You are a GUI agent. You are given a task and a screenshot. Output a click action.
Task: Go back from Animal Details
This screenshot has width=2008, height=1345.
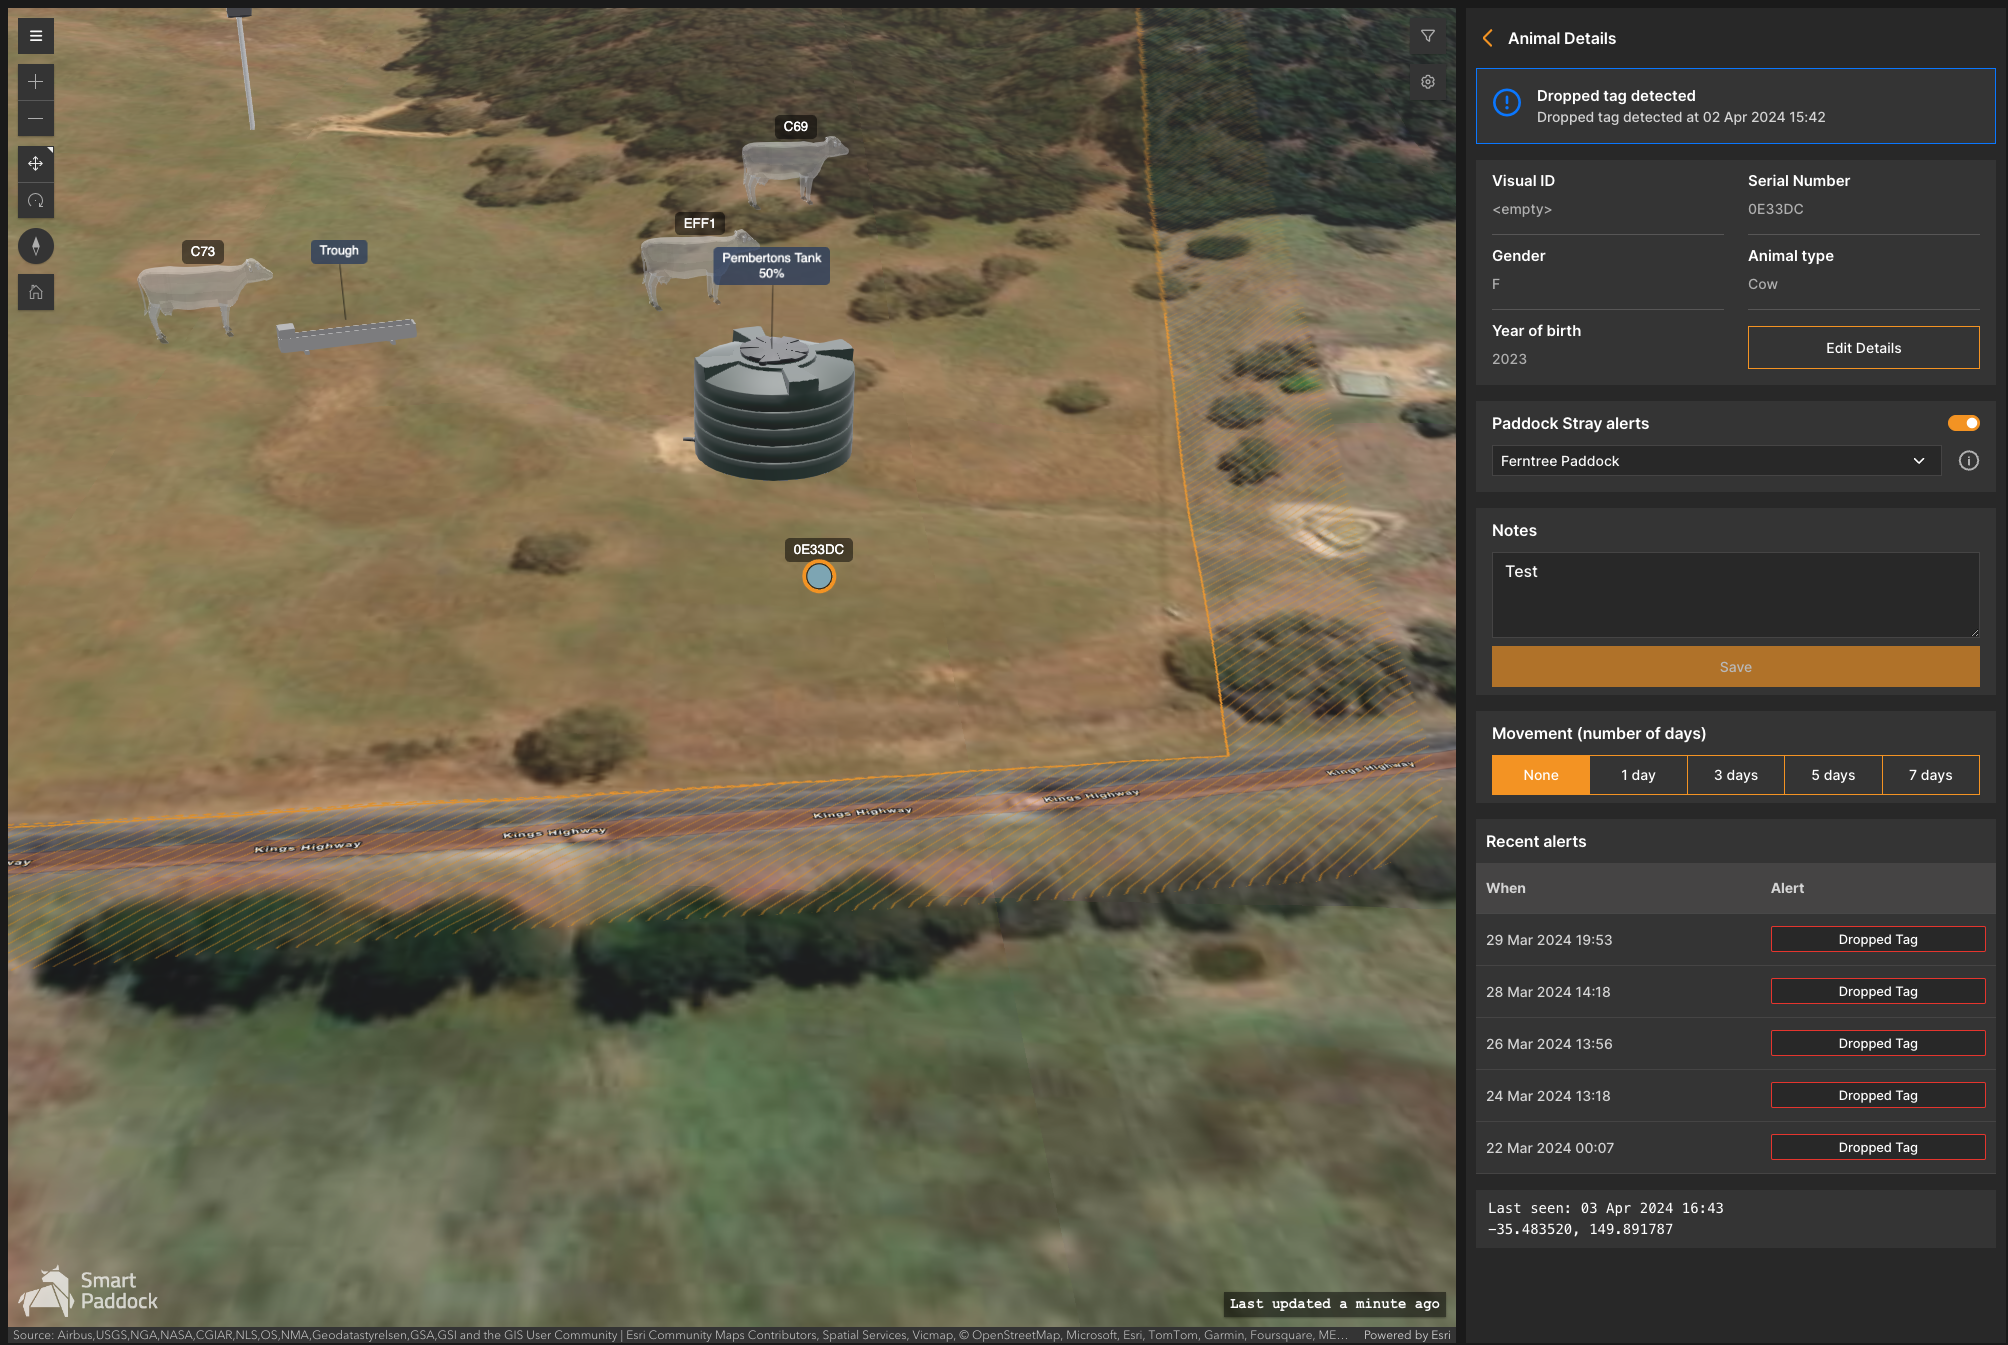coord(1488,38)
